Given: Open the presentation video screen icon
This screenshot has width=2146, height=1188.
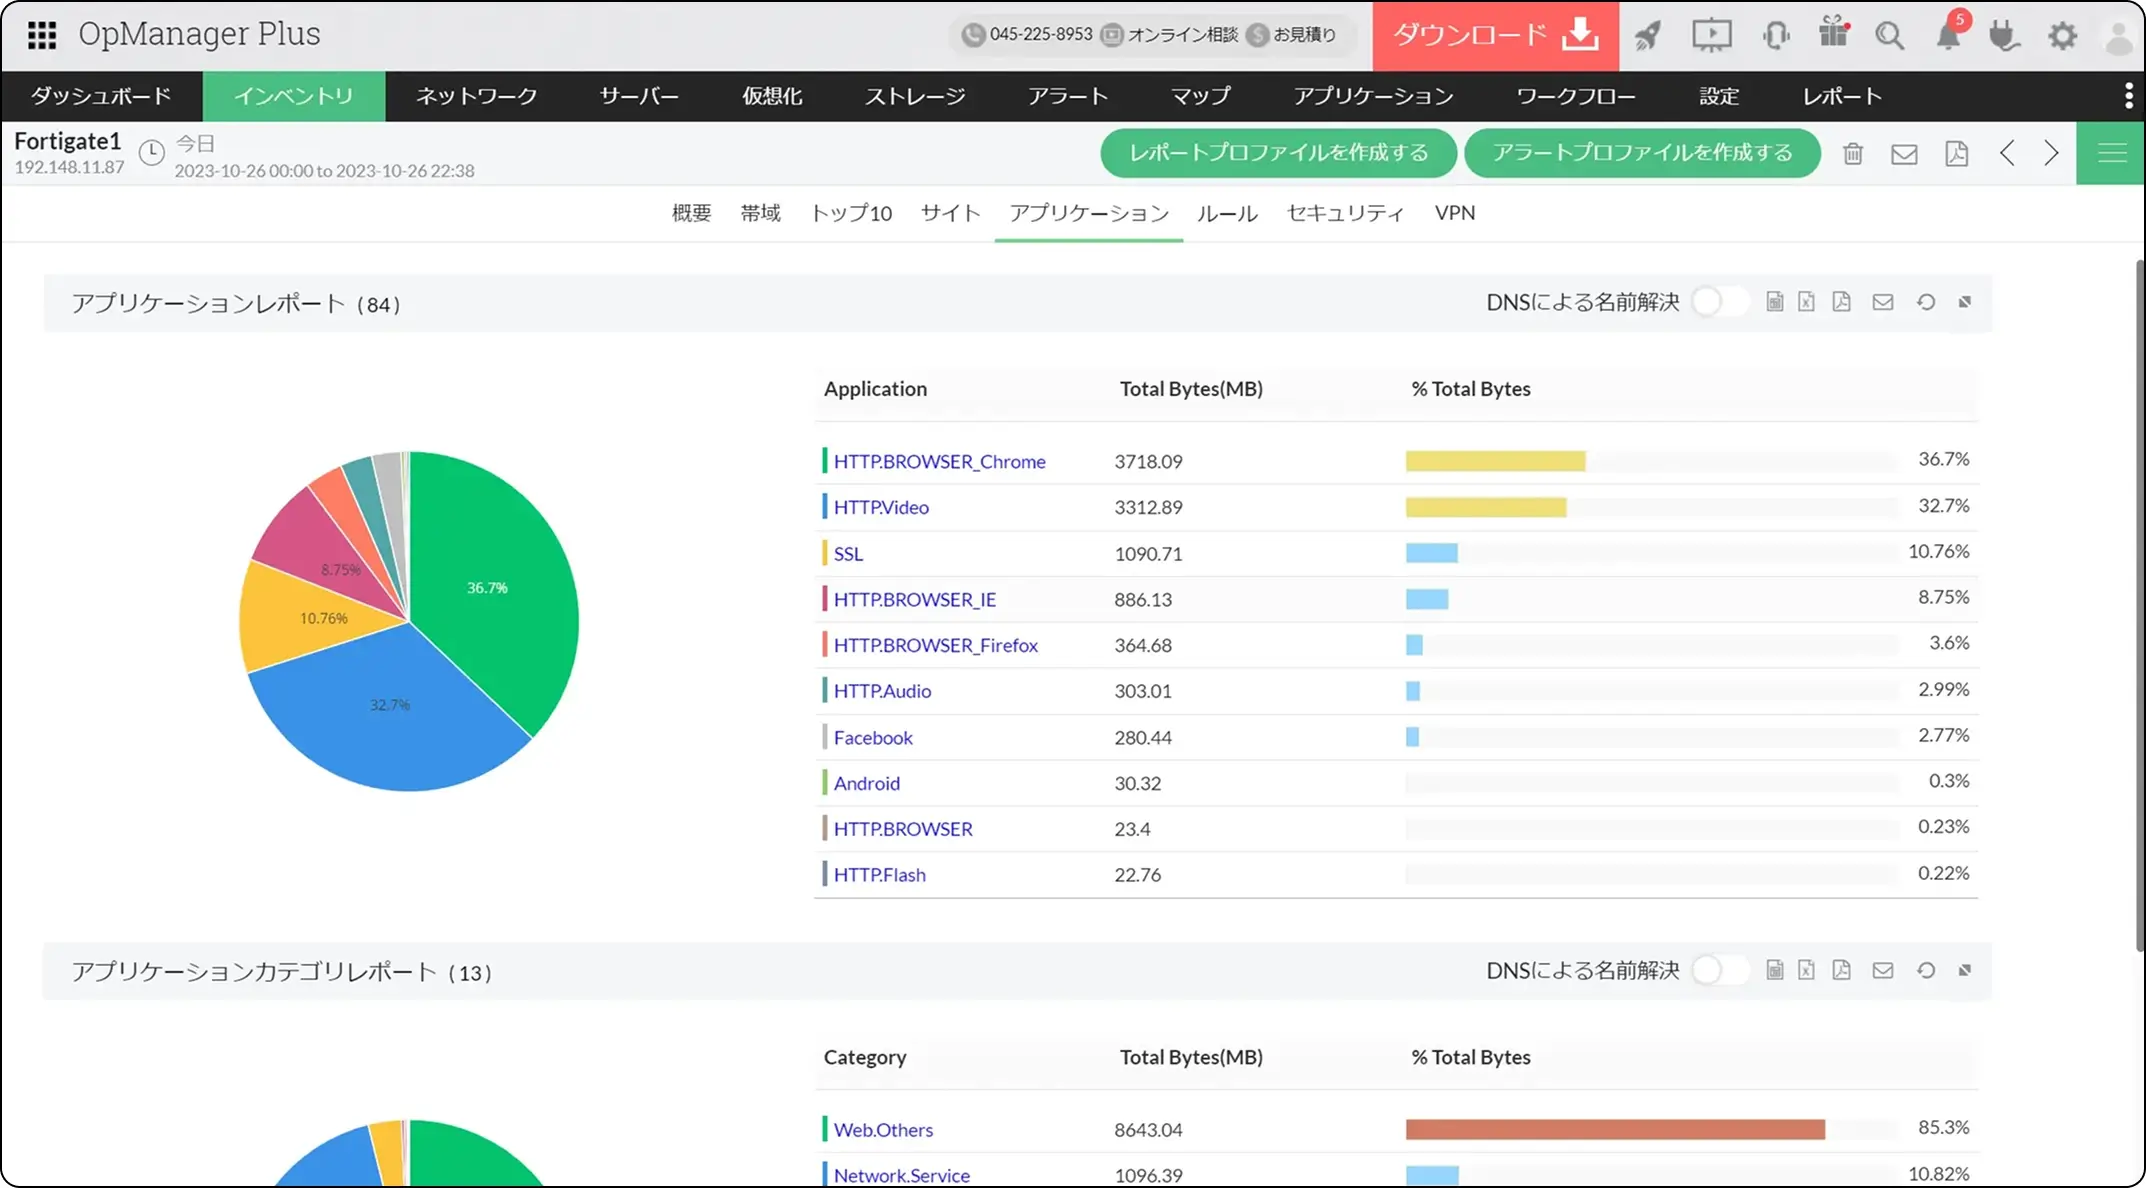Looking at the screenshot, I should 1711,35.
